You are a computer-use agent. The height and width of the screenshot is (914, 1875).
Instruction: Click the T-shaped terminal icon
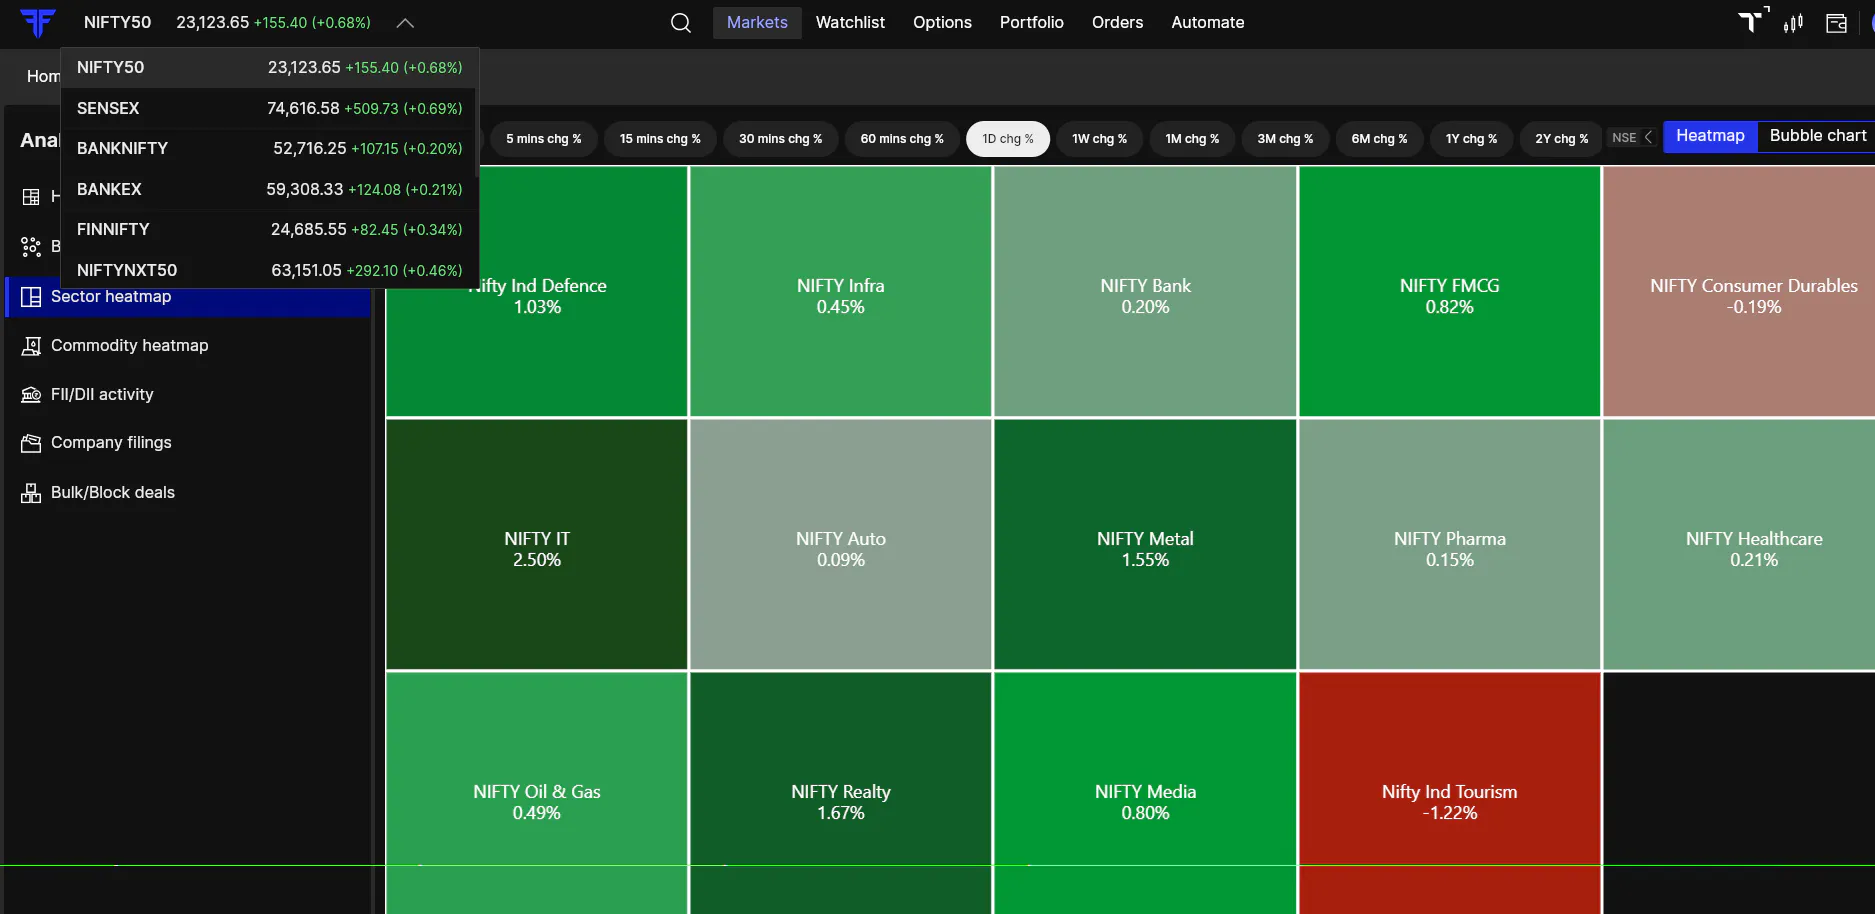tap(1752, 21)
